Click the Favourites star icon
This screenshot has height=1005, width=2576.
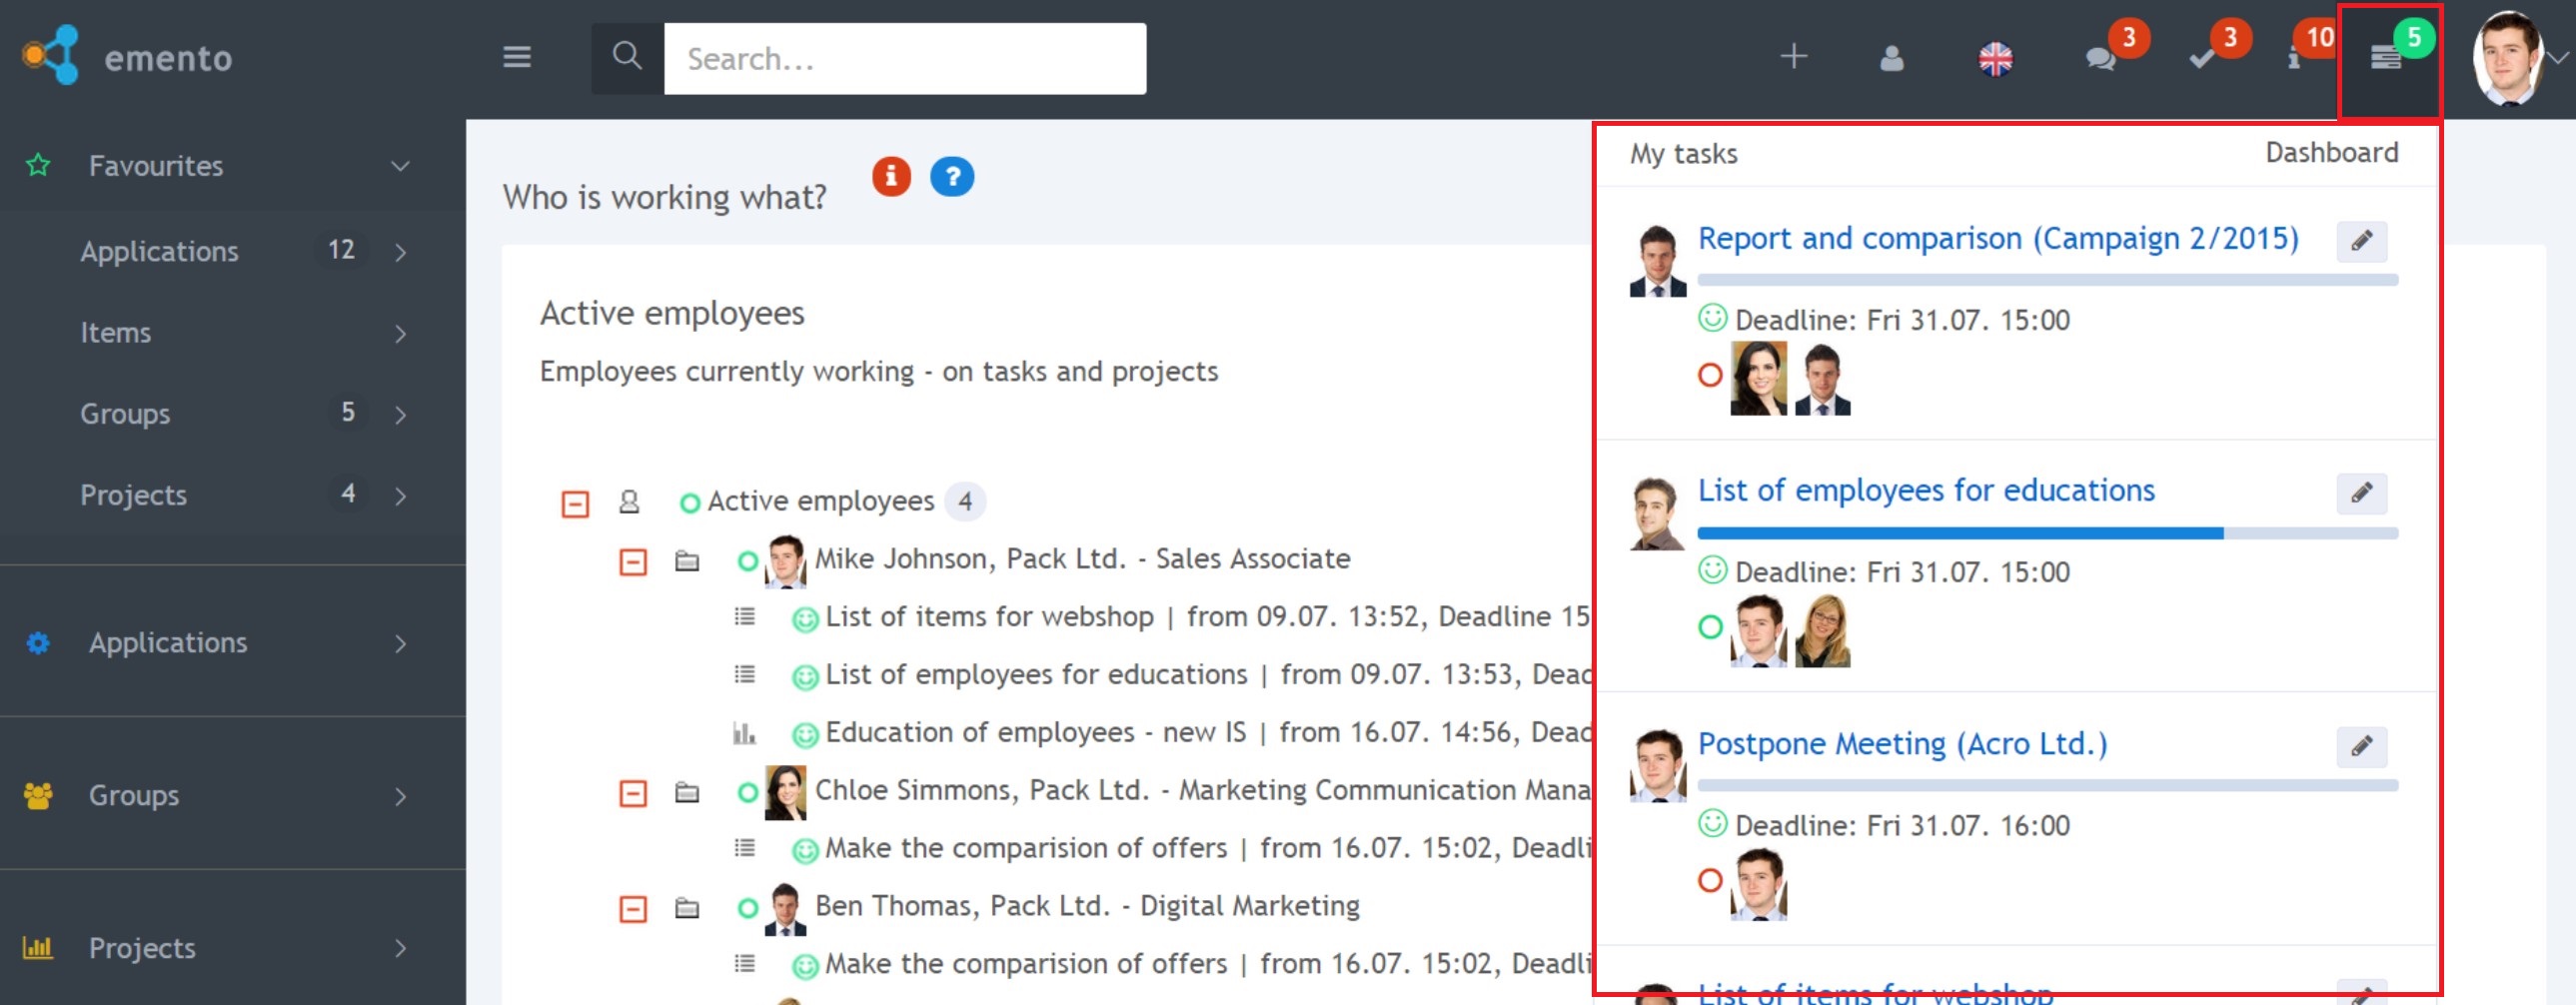coord(38,165)
